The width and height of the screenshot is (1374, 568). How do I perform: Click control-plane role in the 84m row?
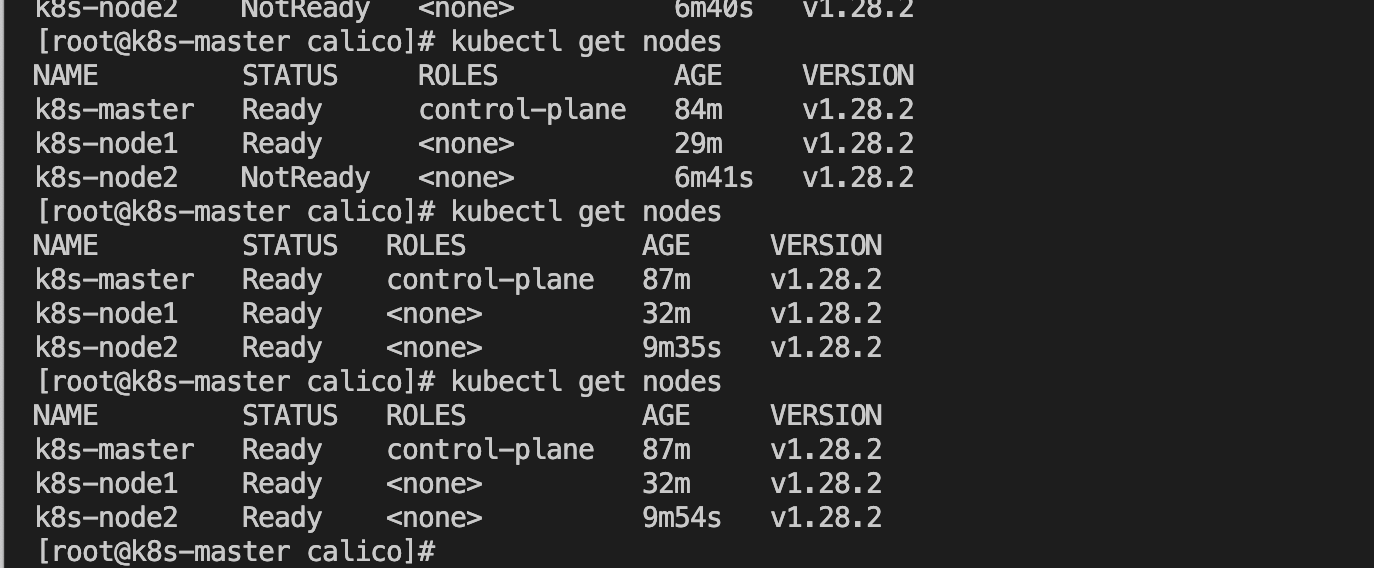tap(522, 110)
